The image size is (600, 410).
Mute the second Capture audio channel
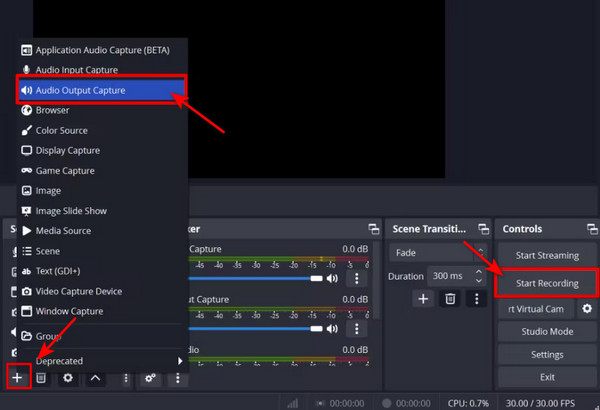(x=332, y=329)
